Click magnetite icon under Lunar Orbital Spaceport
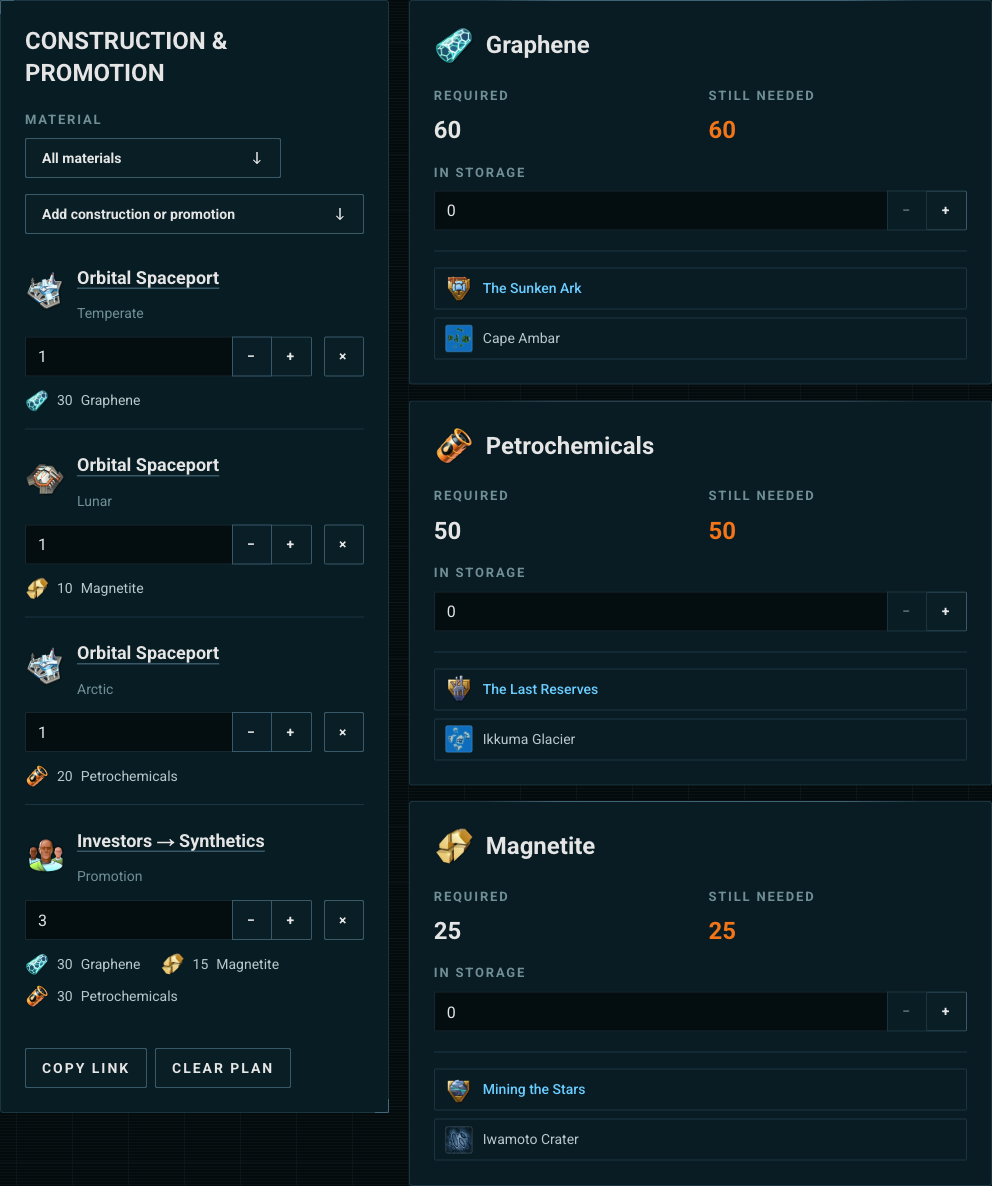This screenshot has height=1186, width=992. [37, 588]
